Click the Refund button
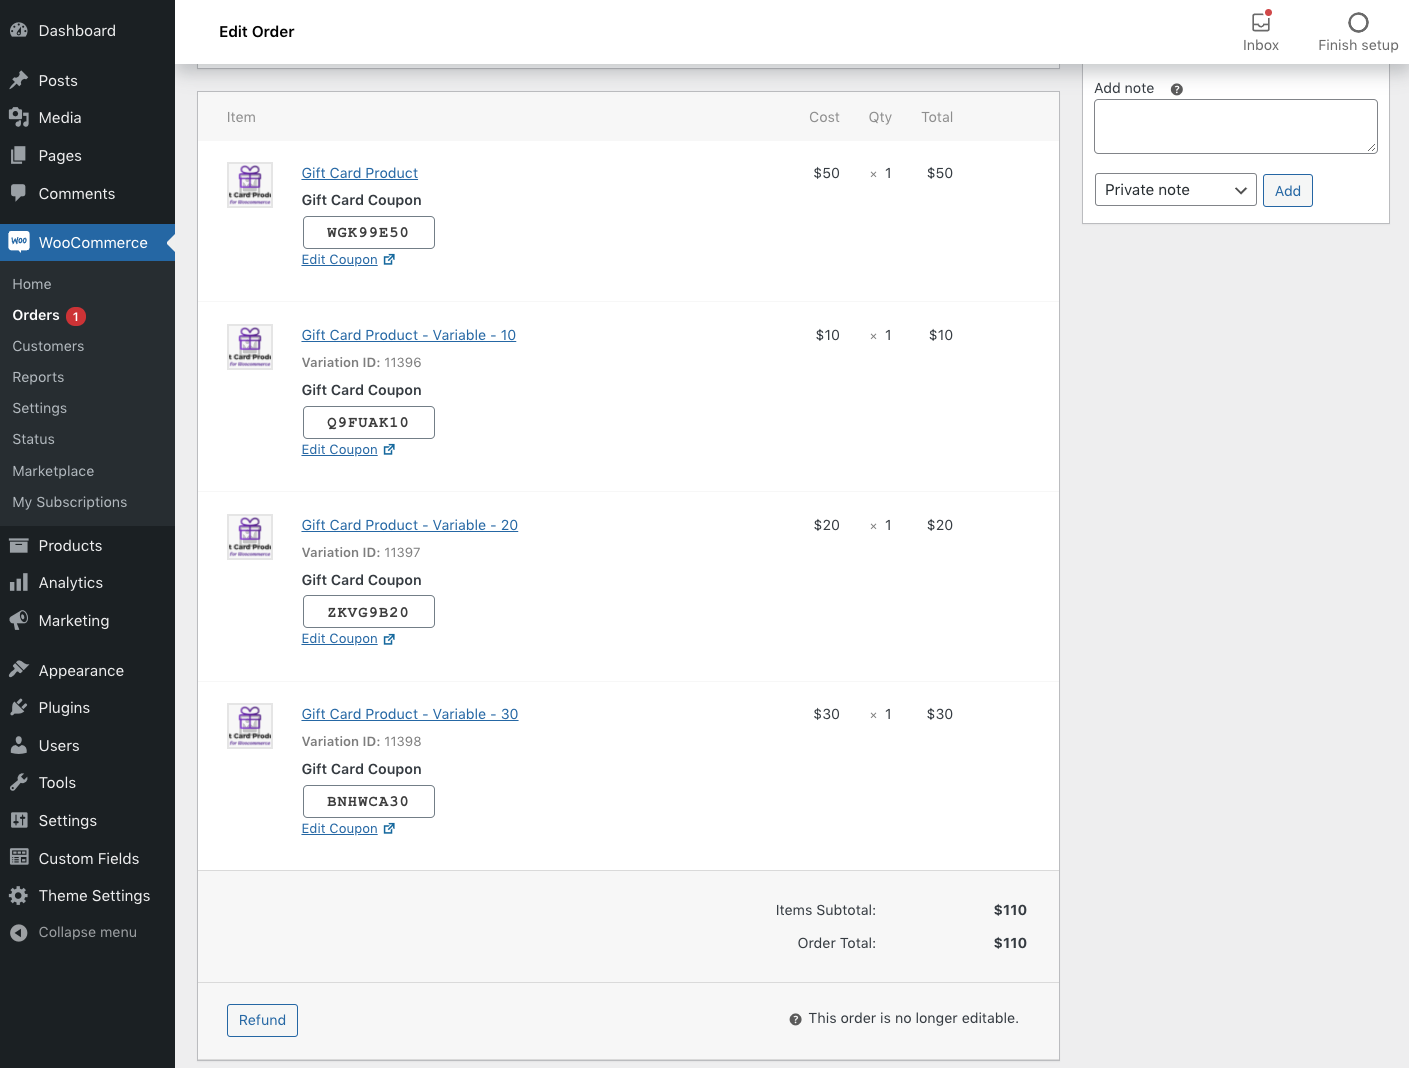The width and height of the screenshot is (1409, 1068). (x=262, y=1020)
